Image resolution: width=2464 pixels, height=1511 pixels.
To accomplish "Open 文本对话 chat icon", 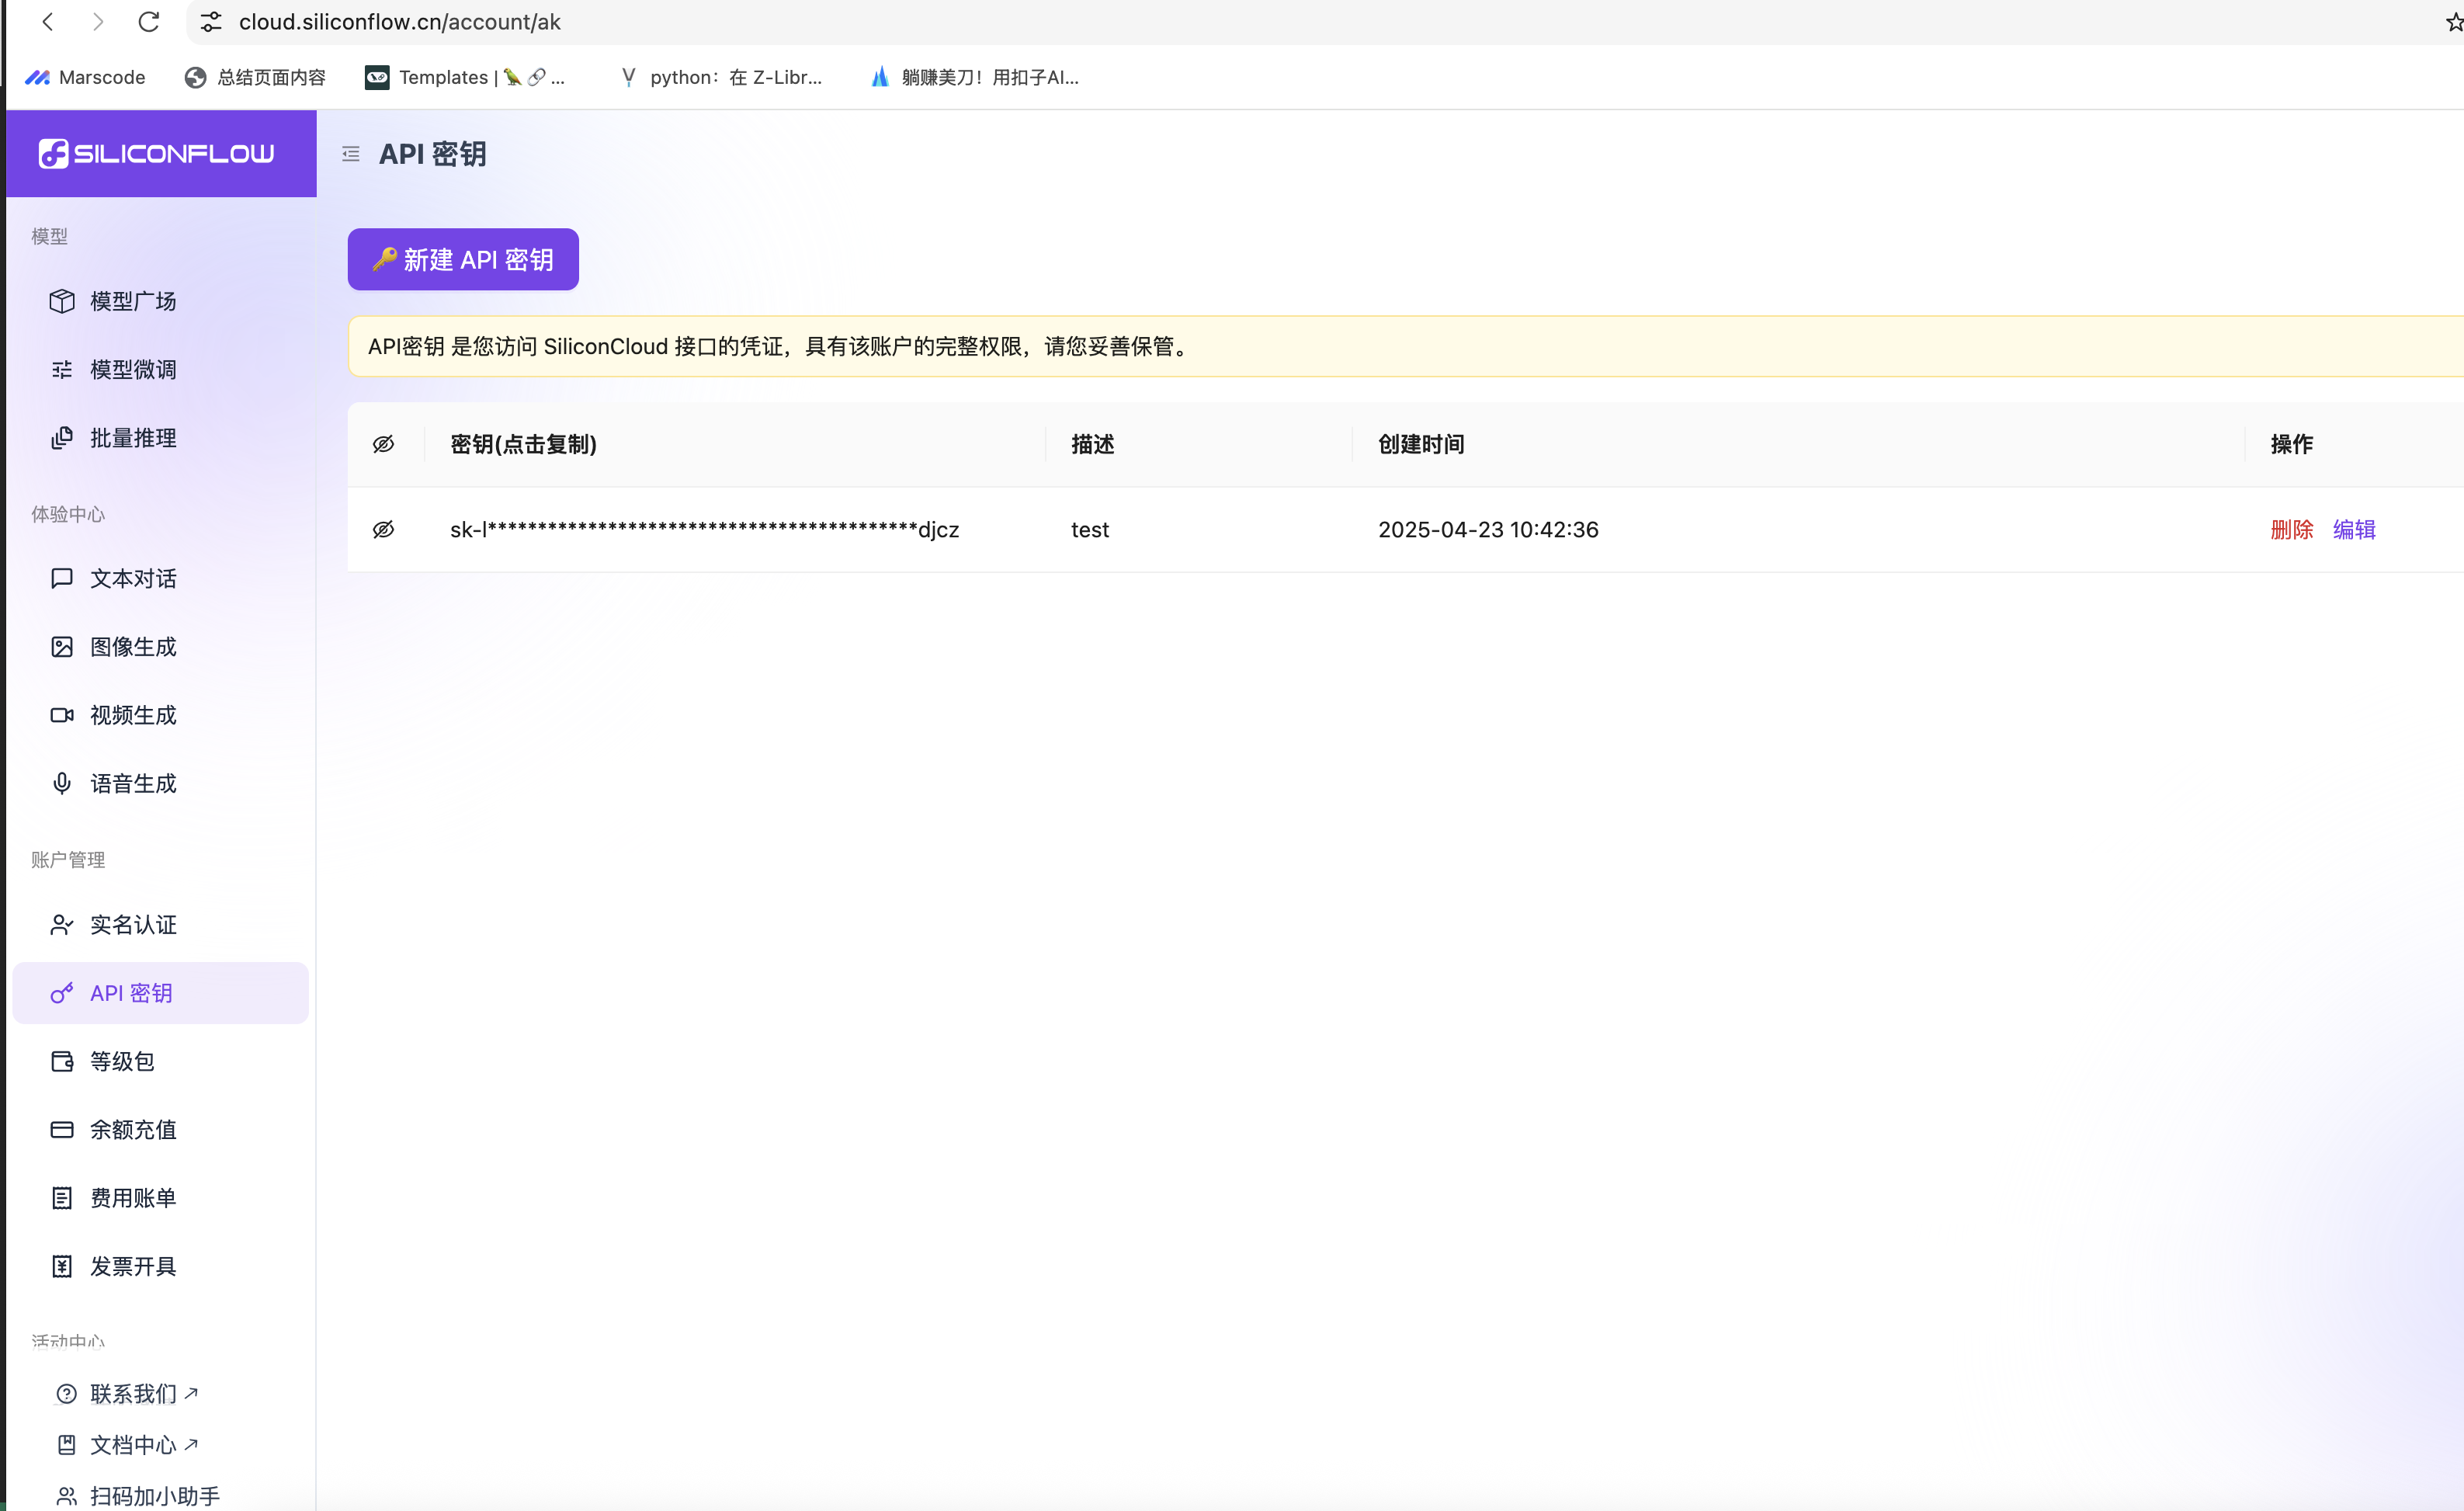I will coord(62,578).
